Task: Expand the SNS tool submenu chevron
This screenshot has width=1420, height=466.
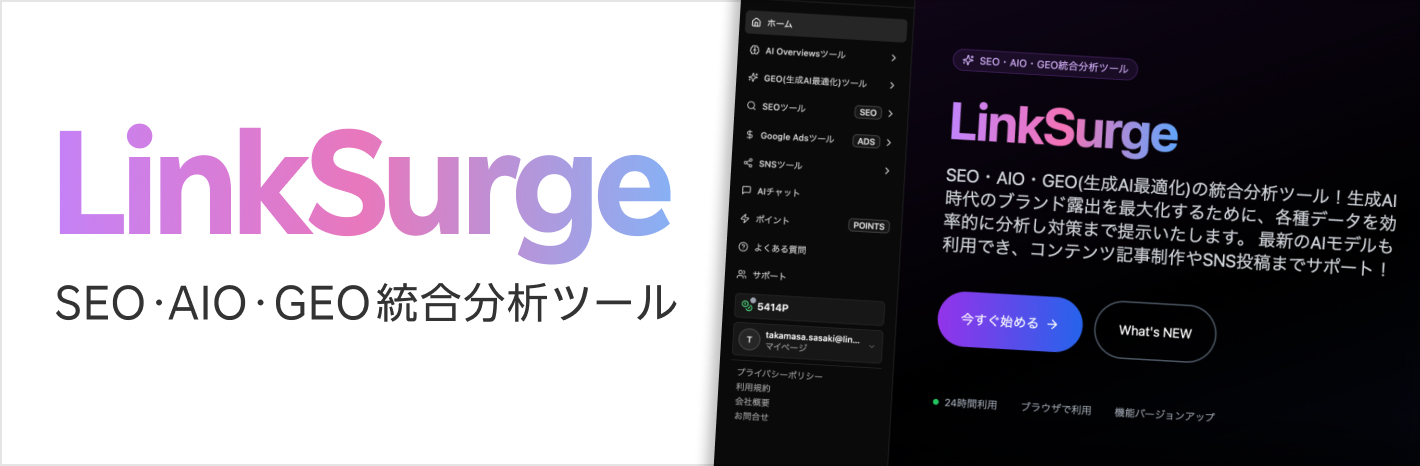Action: point(886,171)
